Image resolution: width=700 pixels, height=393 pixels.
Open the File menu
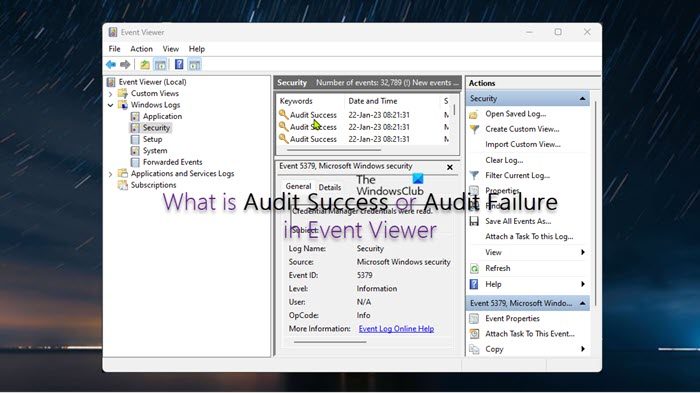[x=114, y=49]
